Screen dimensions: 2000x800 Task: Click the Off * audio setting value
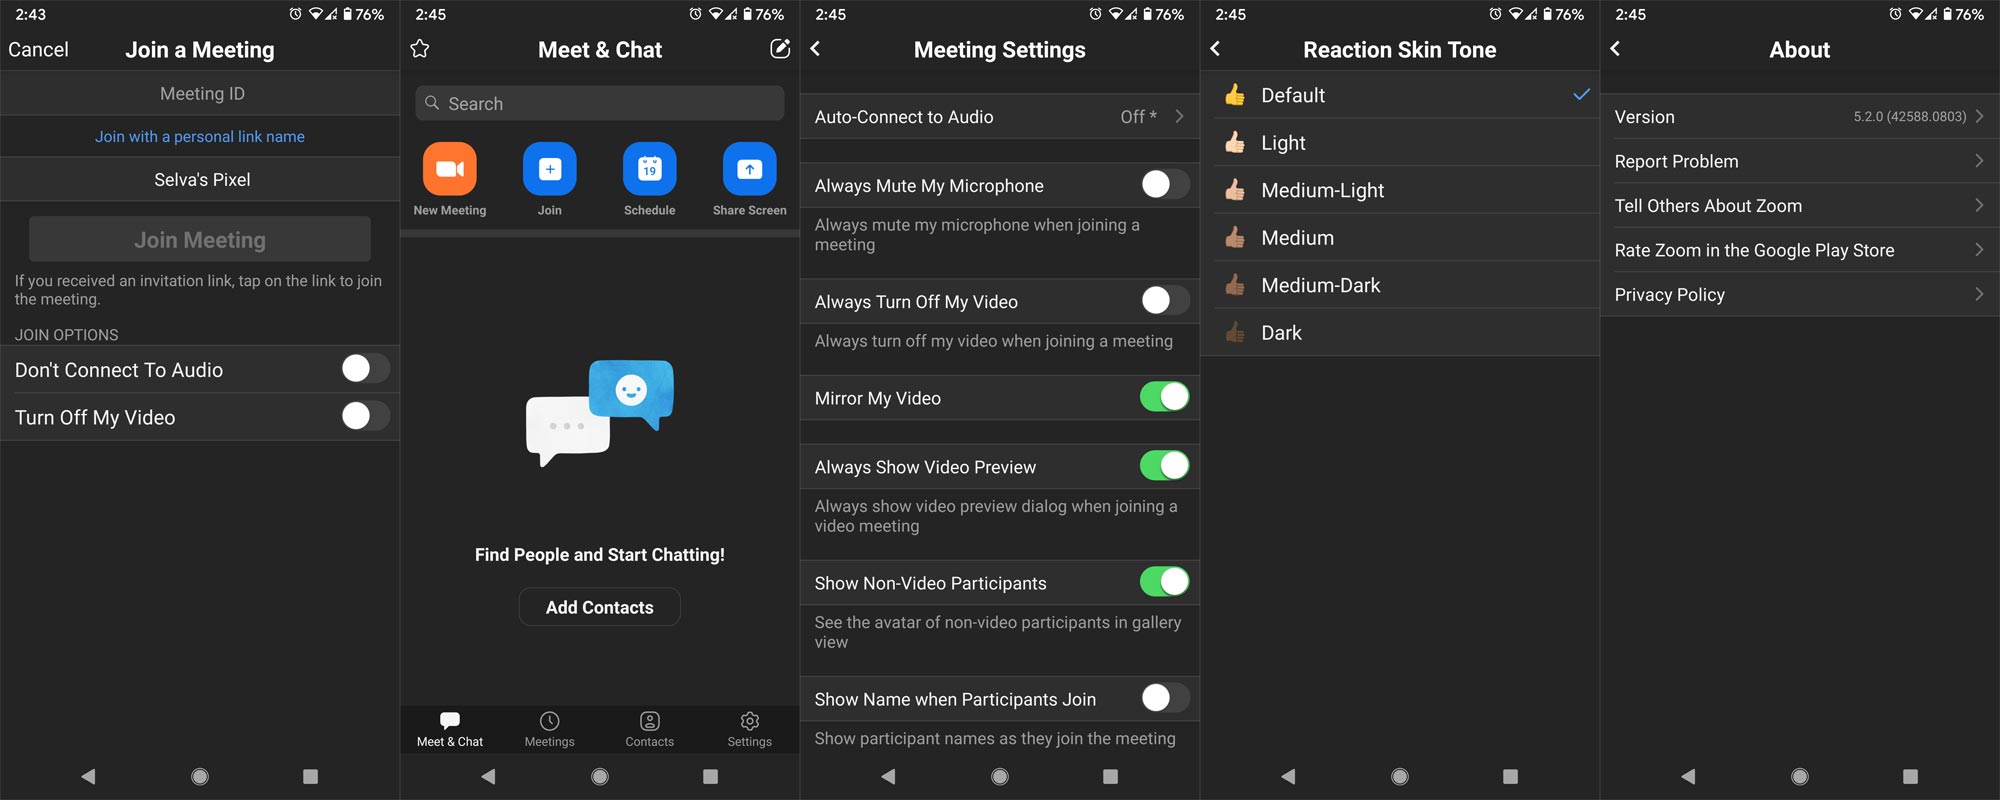pos(1138,117)
